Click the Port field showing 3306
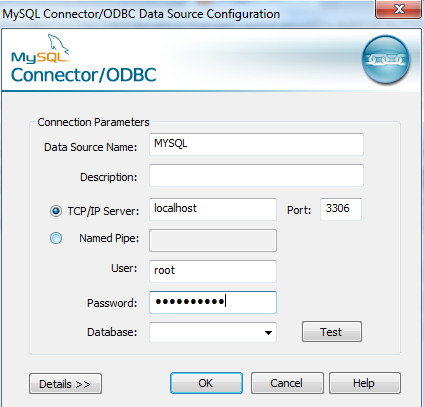 341,209
